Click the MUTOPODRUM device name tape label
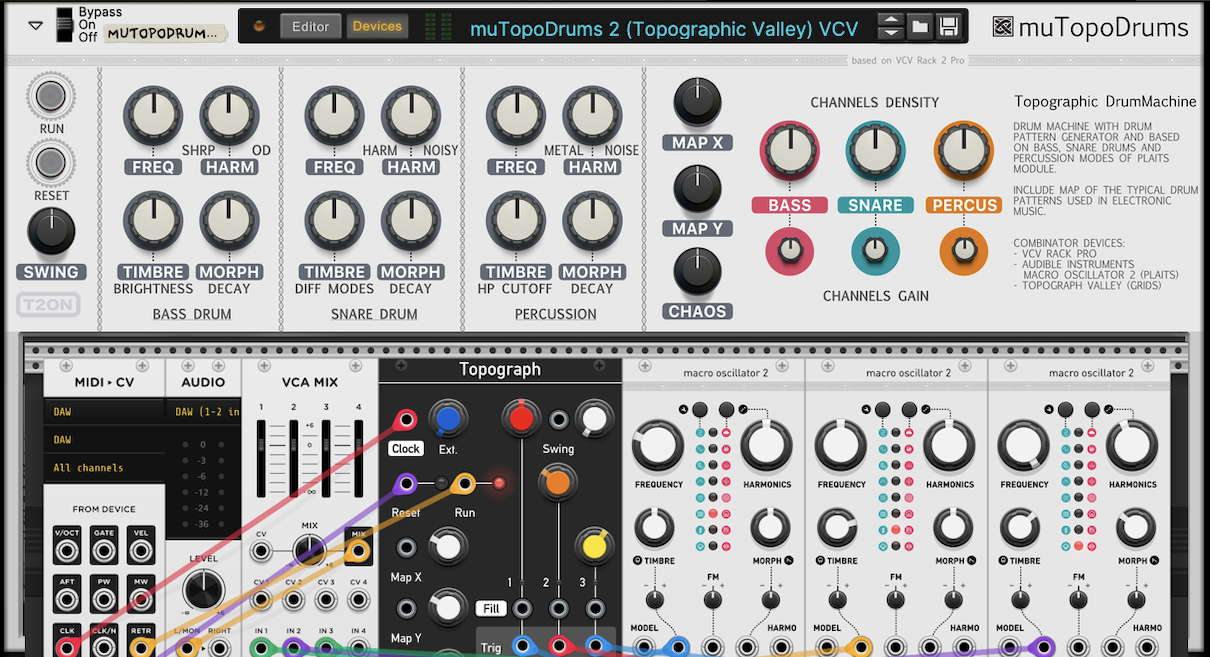 coord(164,33)
